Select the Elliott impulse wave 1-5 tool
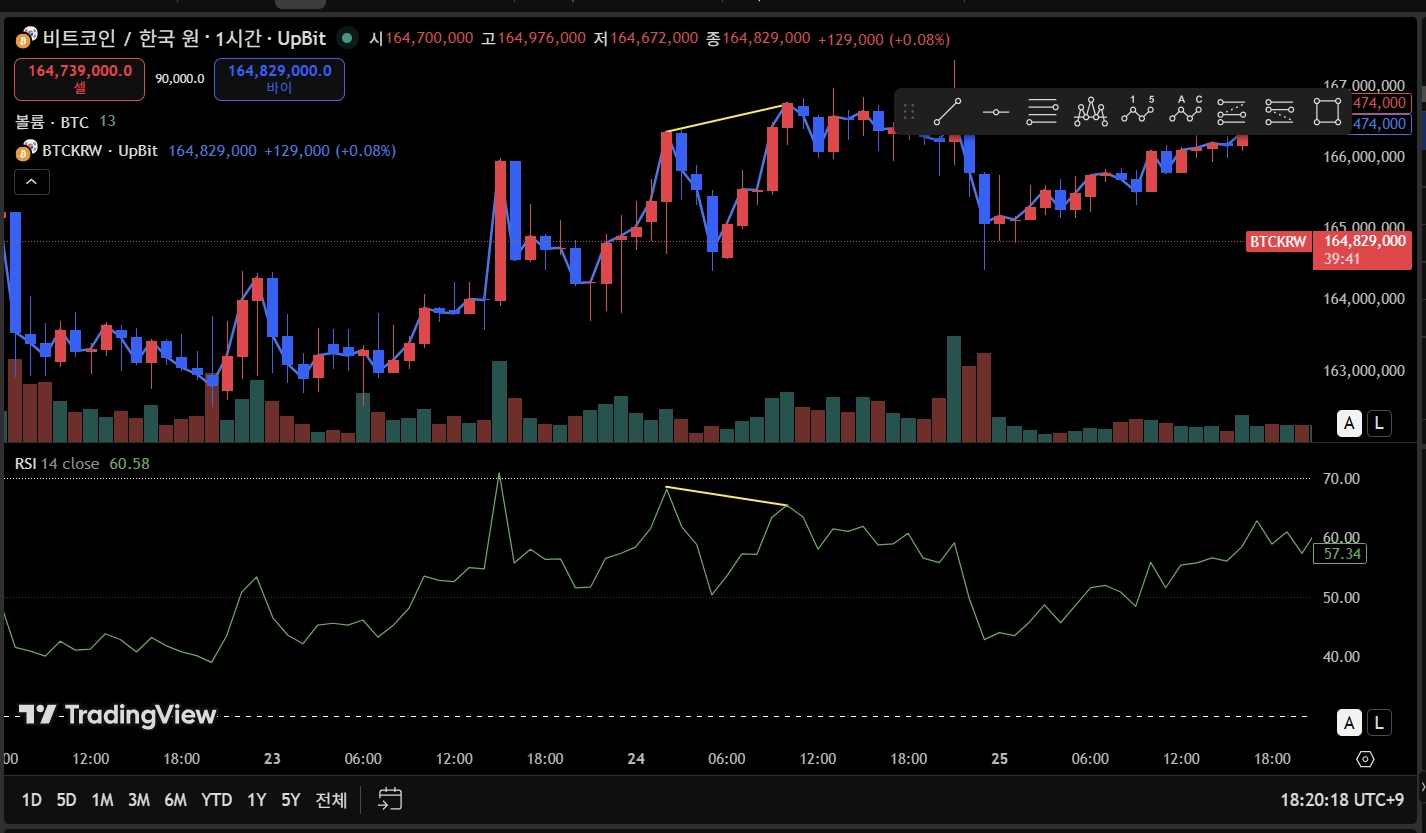 click(1138, 112)
